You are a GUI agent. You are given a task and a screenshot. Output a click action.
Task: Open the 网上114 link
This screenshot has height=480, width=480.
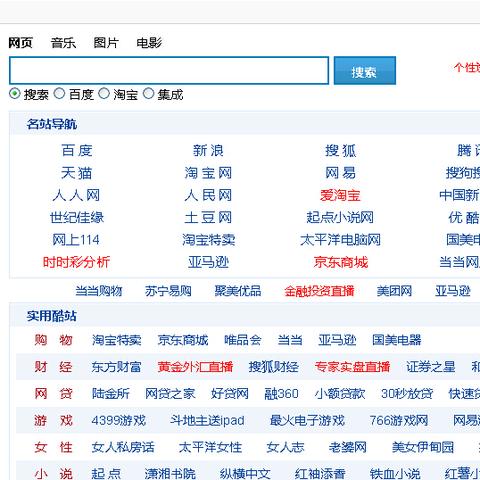click(x=76, y=240)
